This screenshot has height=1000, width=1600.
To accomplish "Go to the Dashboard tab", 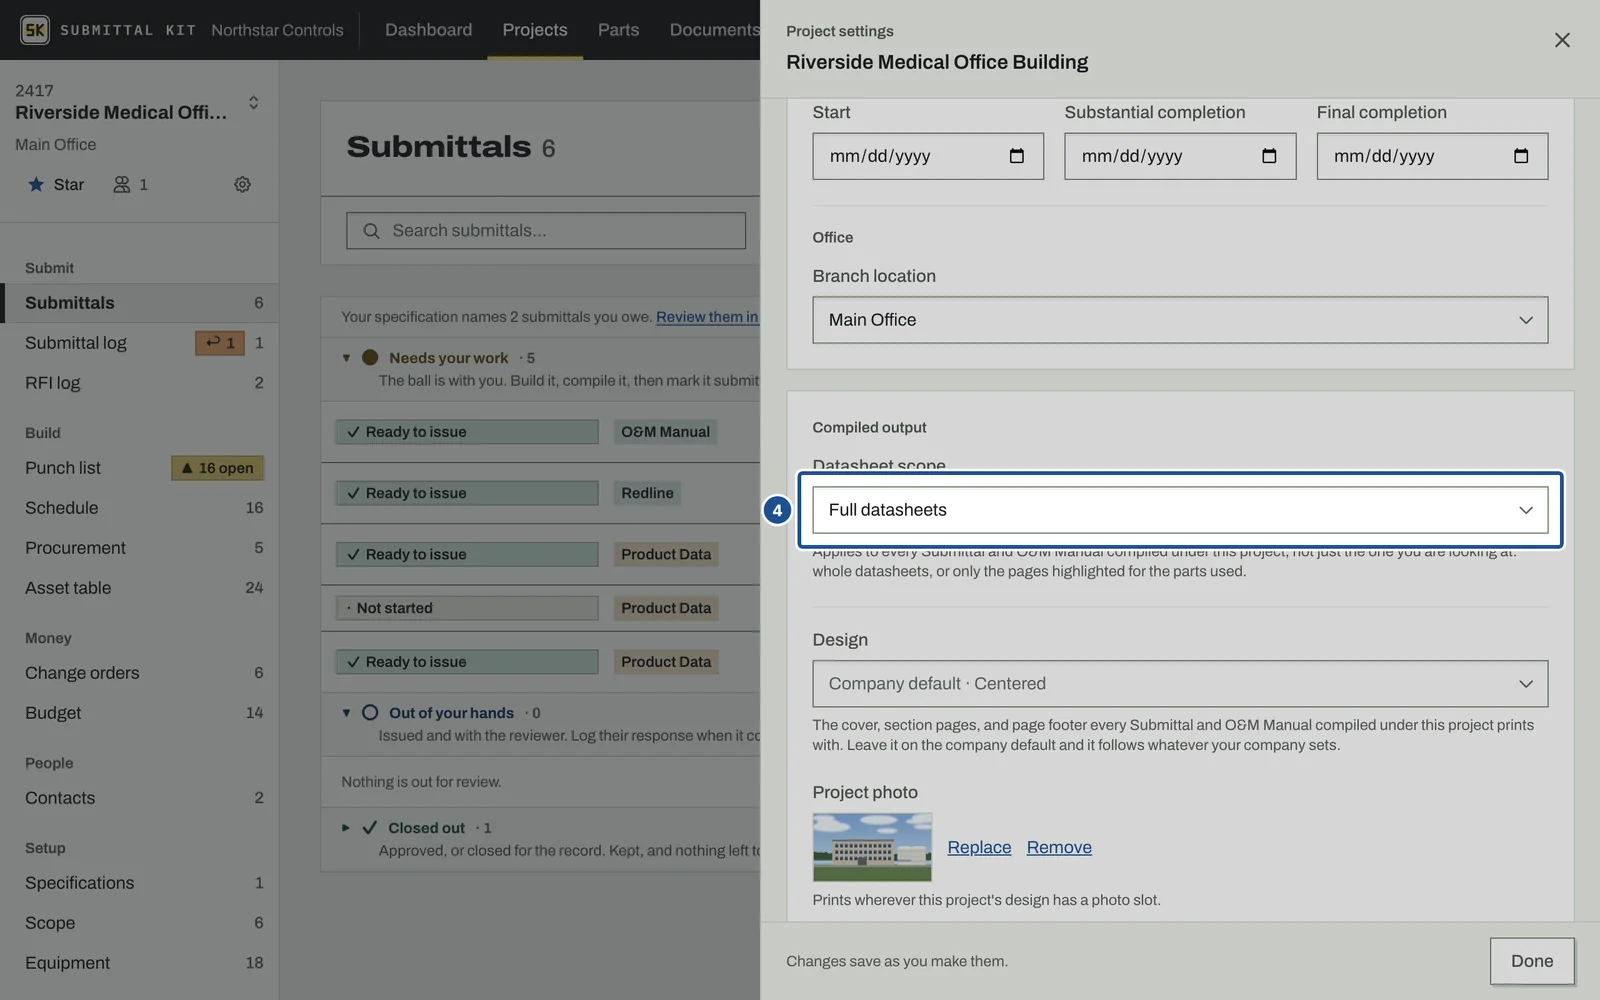I will click(429, 30).
